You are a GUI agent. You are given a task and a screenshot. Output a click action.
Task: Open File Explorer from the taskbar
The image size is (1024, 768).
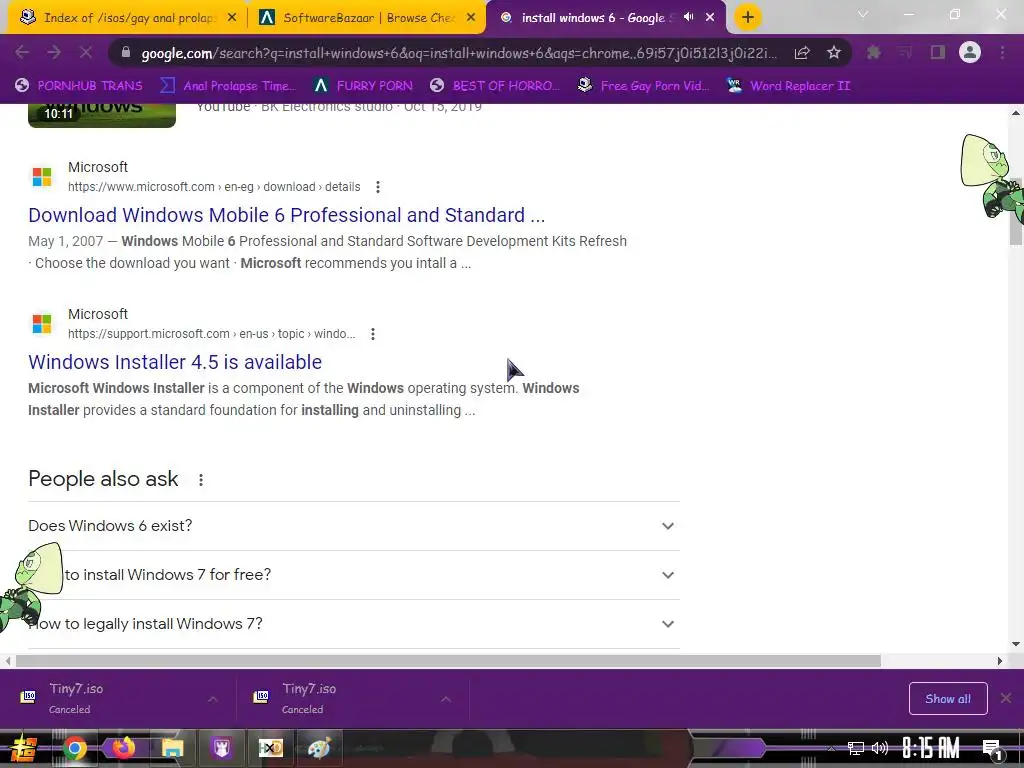tap(172, 748)
